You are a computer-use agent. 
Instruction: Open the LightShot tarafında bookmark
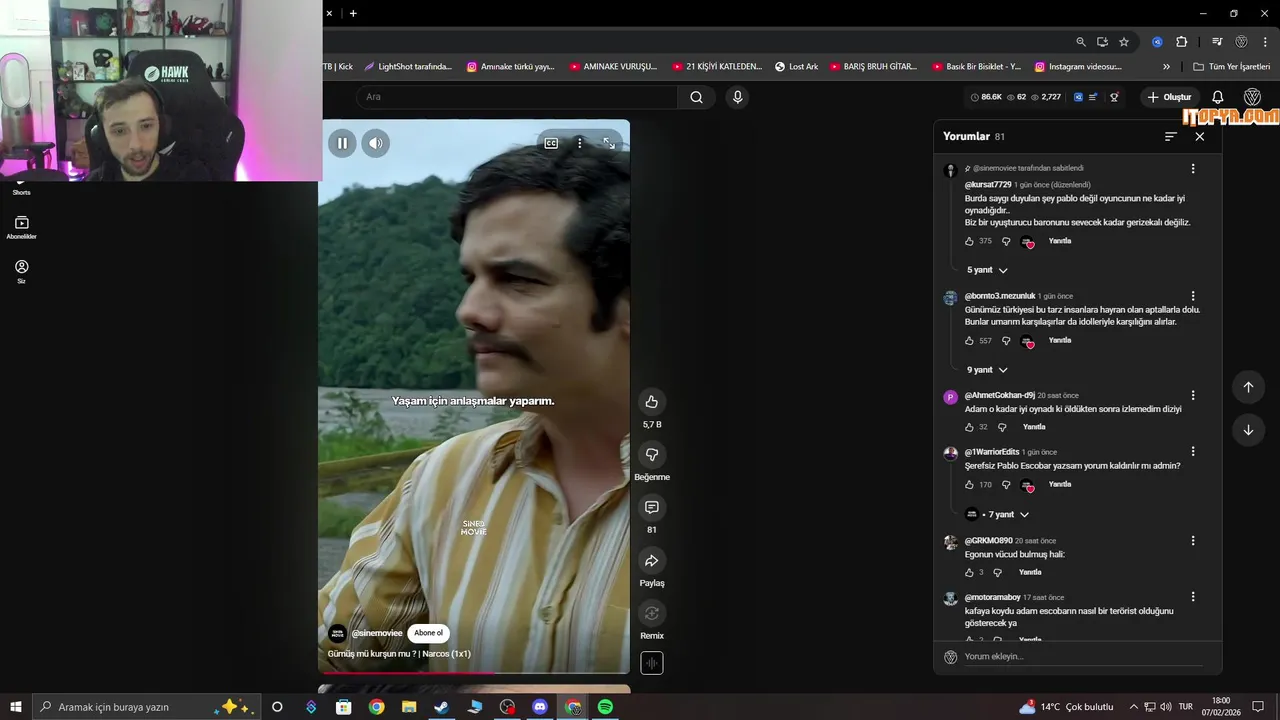[x=408, y=67]
